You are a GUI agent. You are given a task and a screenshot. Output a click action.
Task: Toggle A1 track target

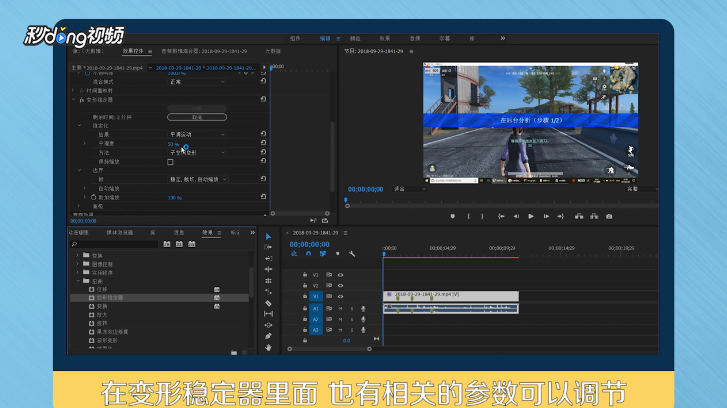(316, 308)
